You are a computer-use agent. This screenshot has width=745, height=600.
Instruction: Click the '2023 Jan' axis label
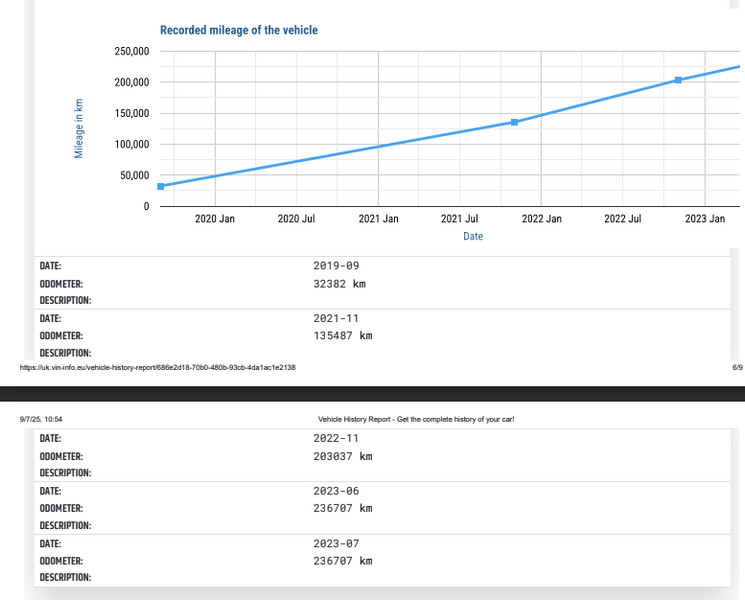(705, 219)
